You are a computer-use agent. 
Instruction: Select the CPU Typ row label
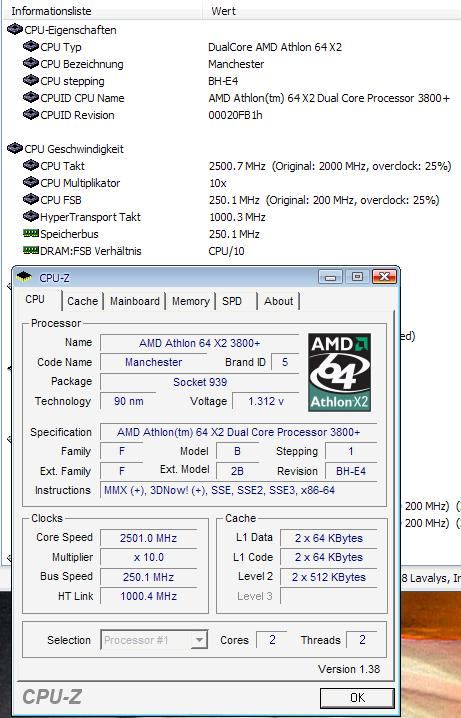pos(61,47)
